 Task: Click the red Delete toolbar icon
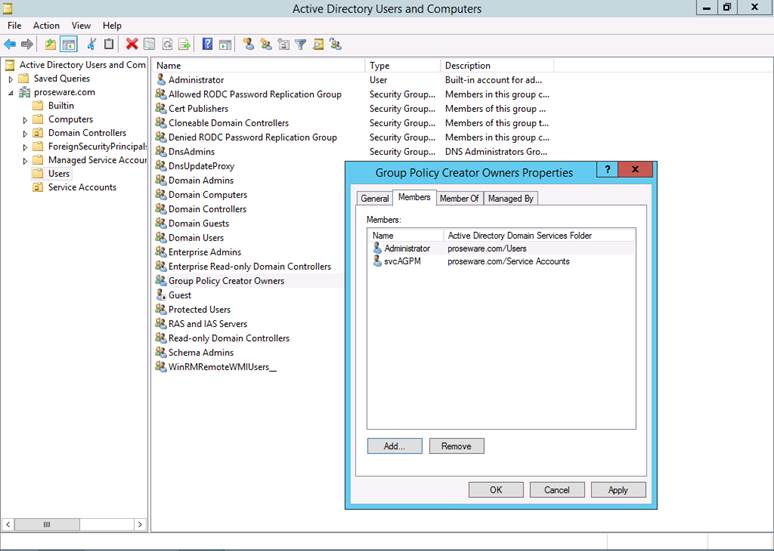(x=131, y=44)
